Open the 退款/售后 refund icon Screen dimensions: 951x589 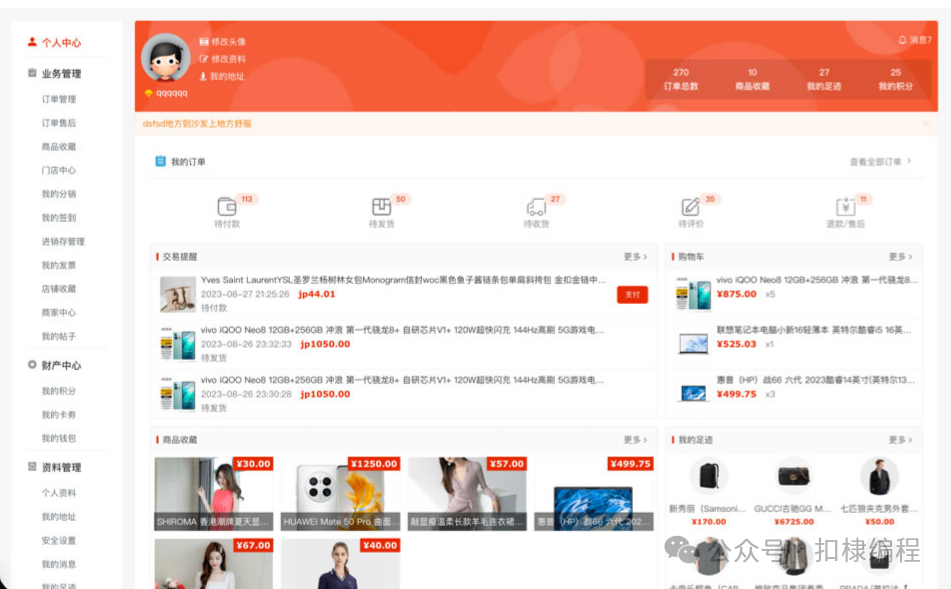pyautogui.click(x=845, y=207)
